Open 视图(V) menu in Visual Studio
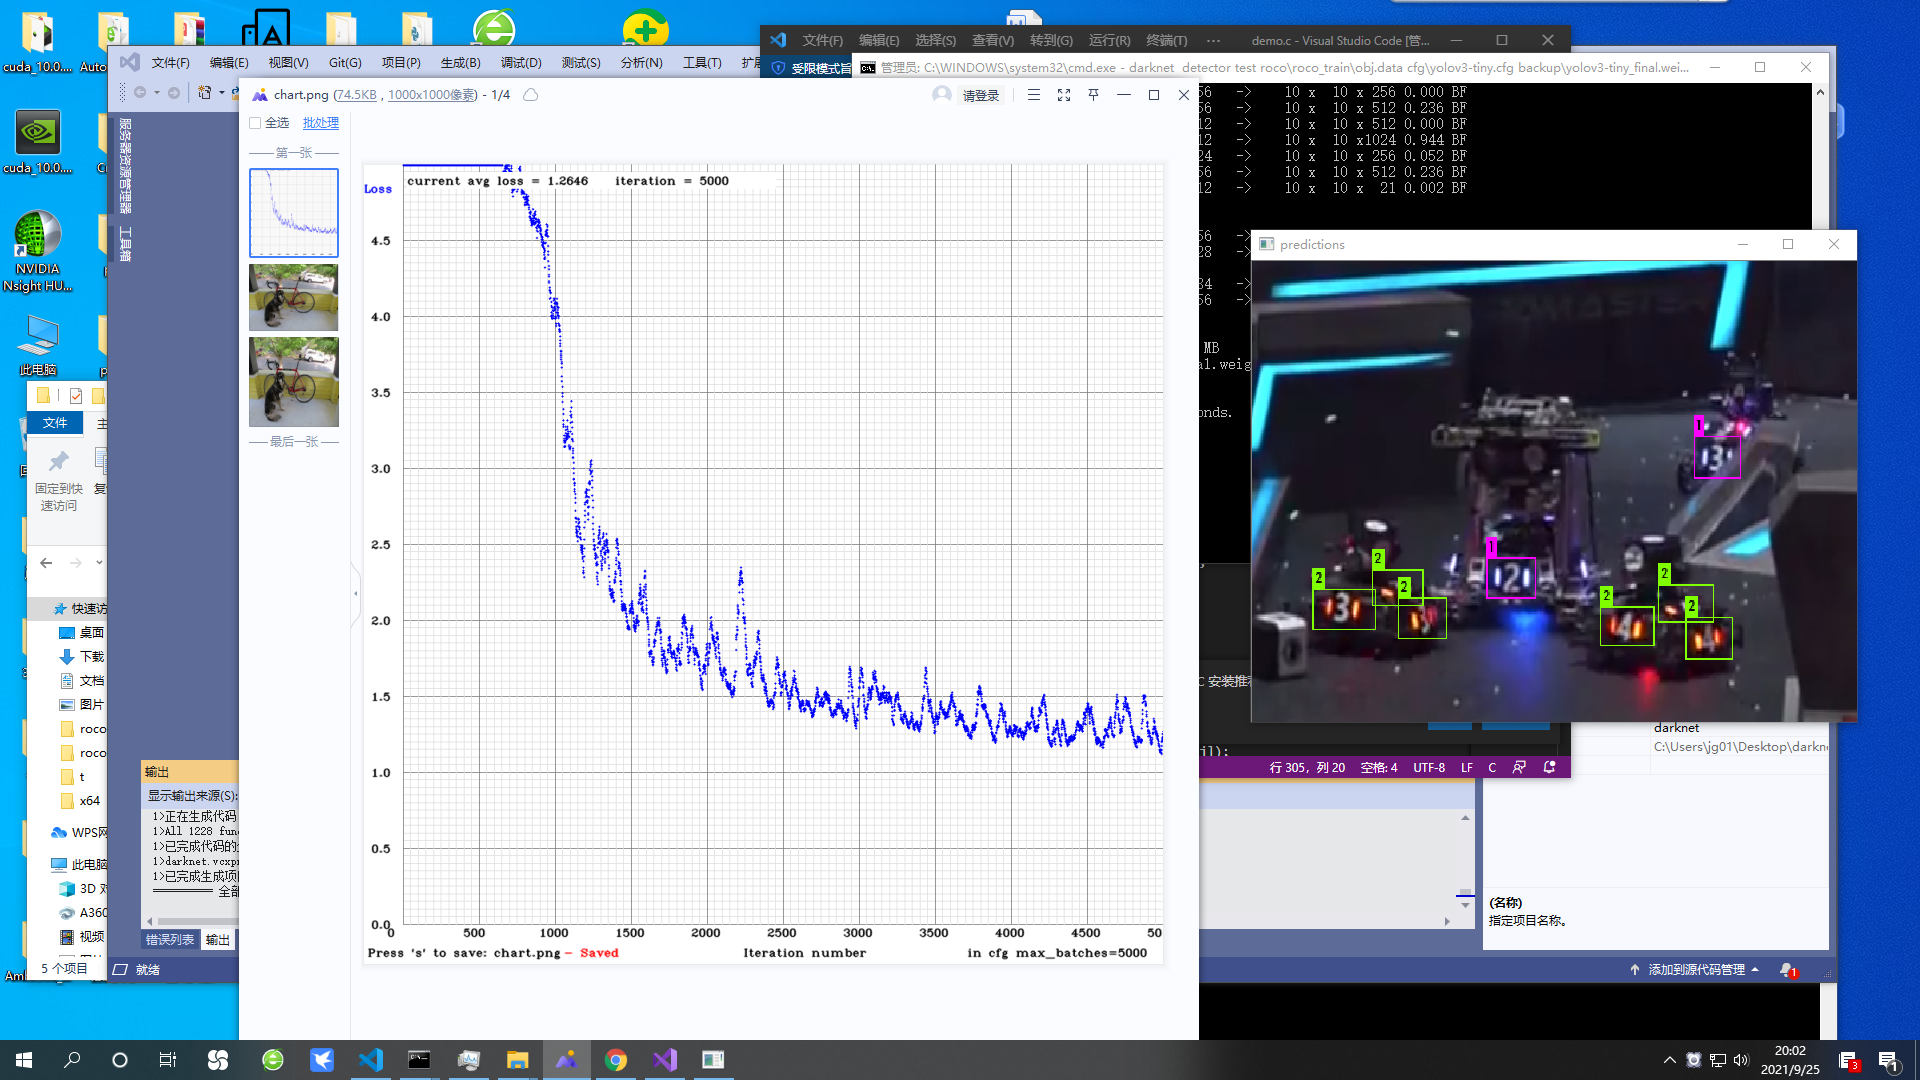Screen dimensions: 1920x1080 point(288,63)
